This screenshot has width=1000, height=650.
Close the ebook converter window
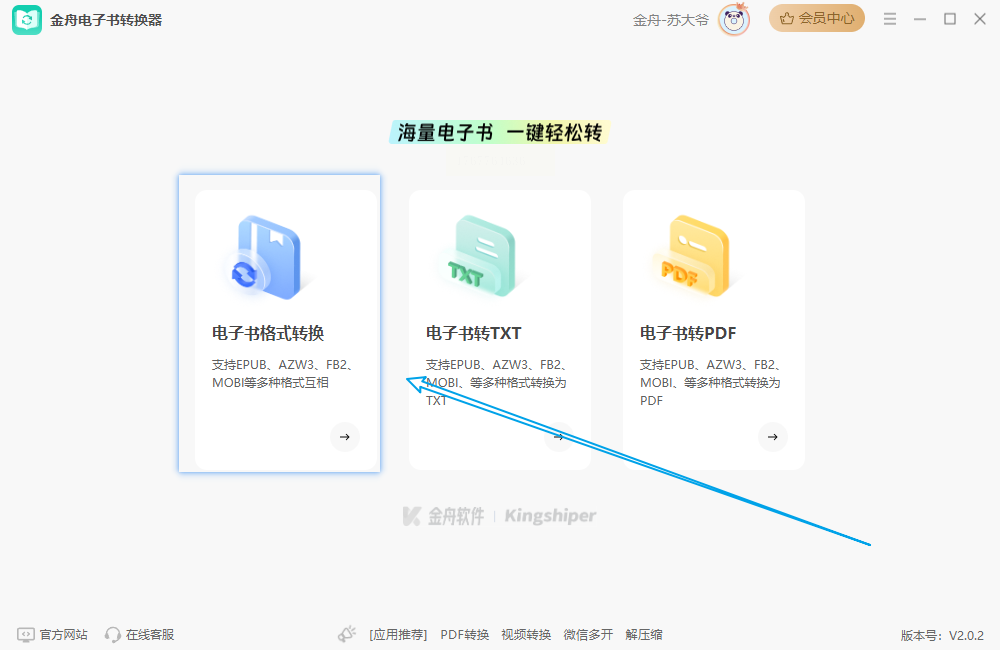pos(980,19)
